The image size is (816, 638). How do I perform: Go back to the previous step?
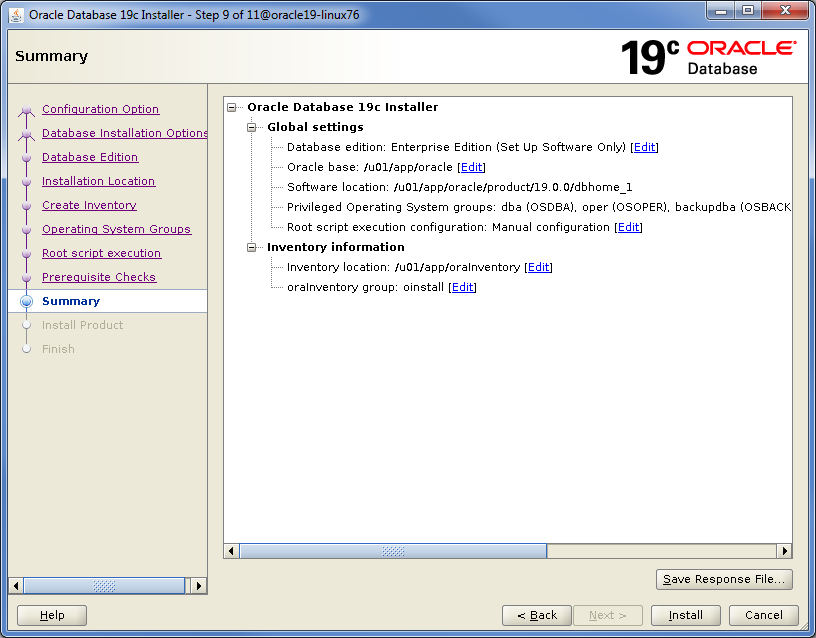[x=537, y=615]
